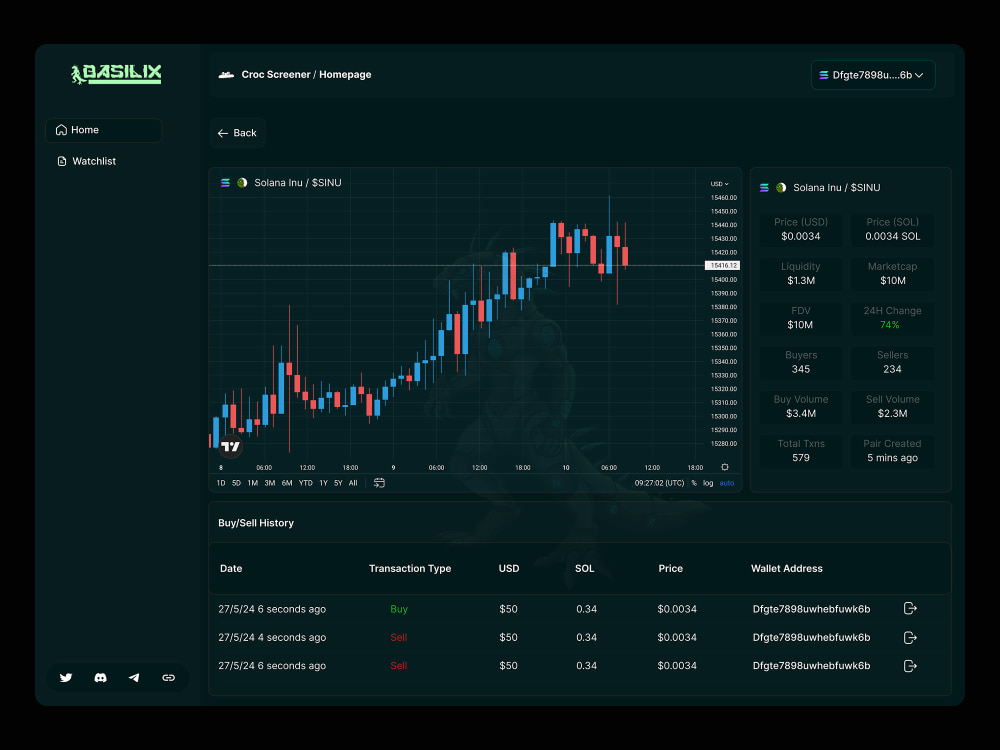Click the Solana icon in chart header

click(x=225, y=183)
